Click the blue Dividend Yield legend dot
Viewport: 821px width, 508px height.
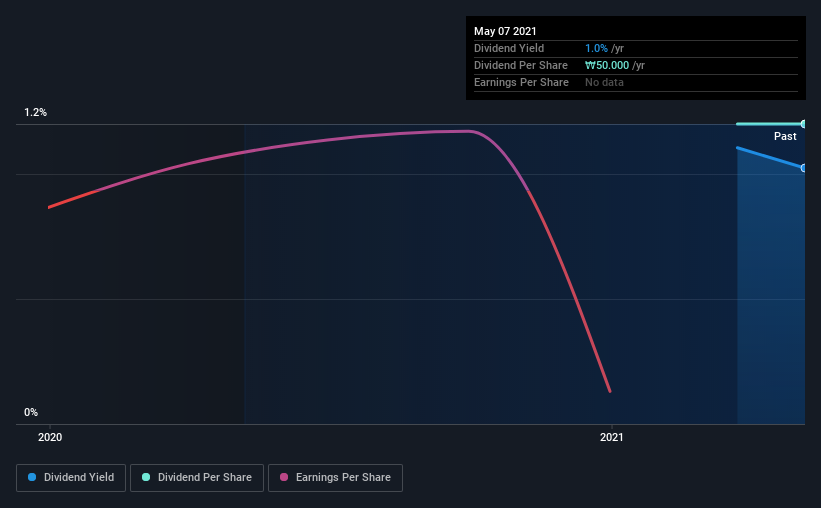pyautogui.click(x=32, y=477)
